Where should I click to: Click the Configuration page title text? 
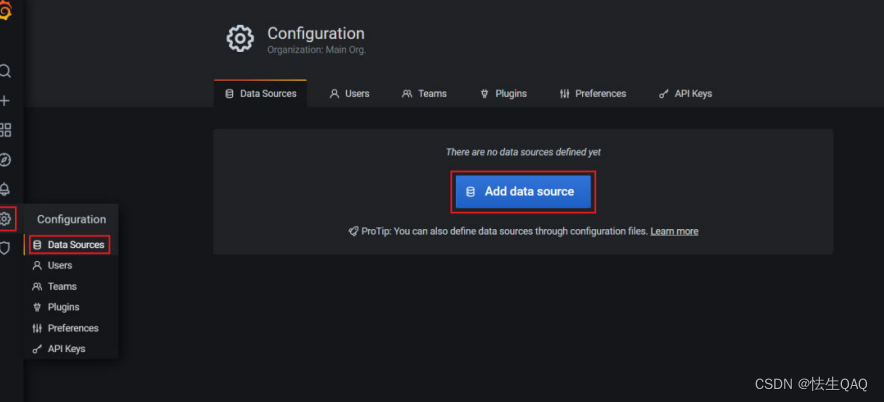point(316,33)
